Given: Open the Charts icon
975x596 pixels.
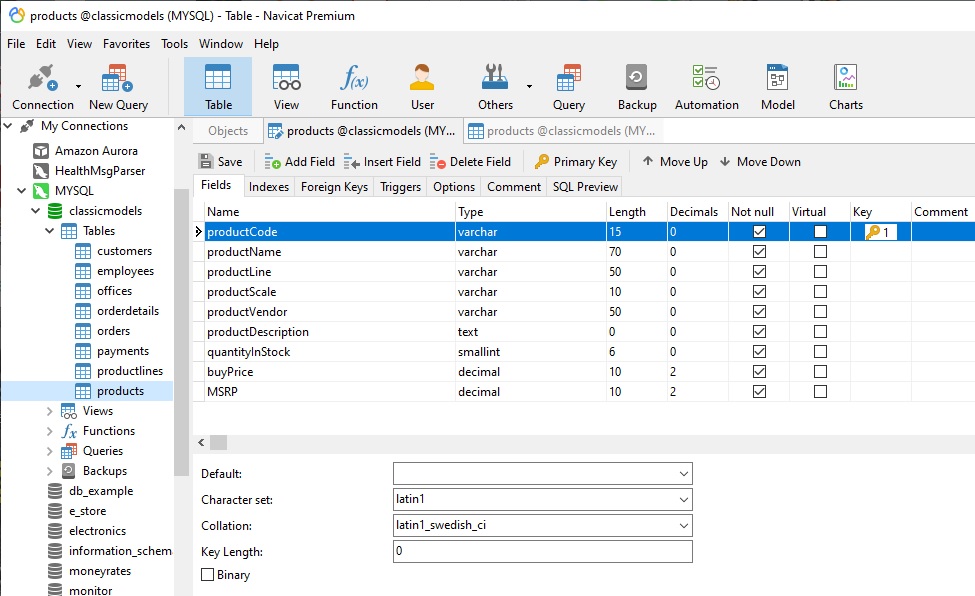Looking at the screenshot, I should tap(845, 85).
